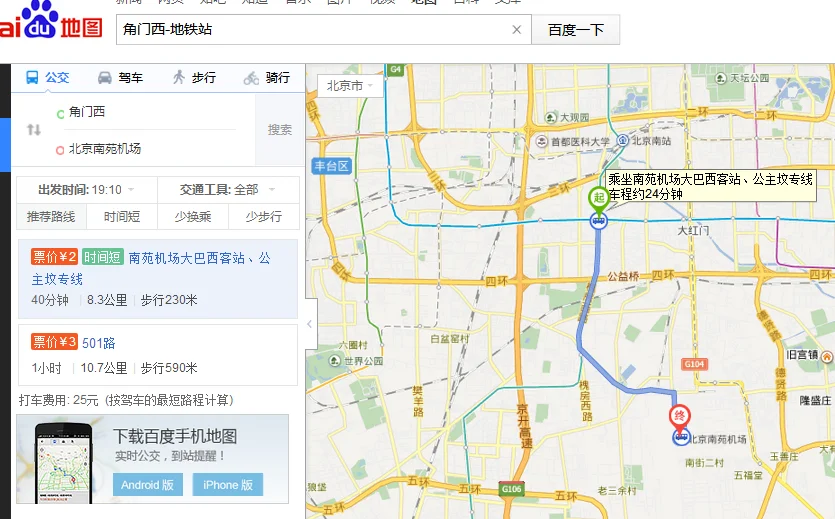Viewport: 835px width, 519px height.
Task: Open the 北京市 city selector dropdown
Action: 350,86
